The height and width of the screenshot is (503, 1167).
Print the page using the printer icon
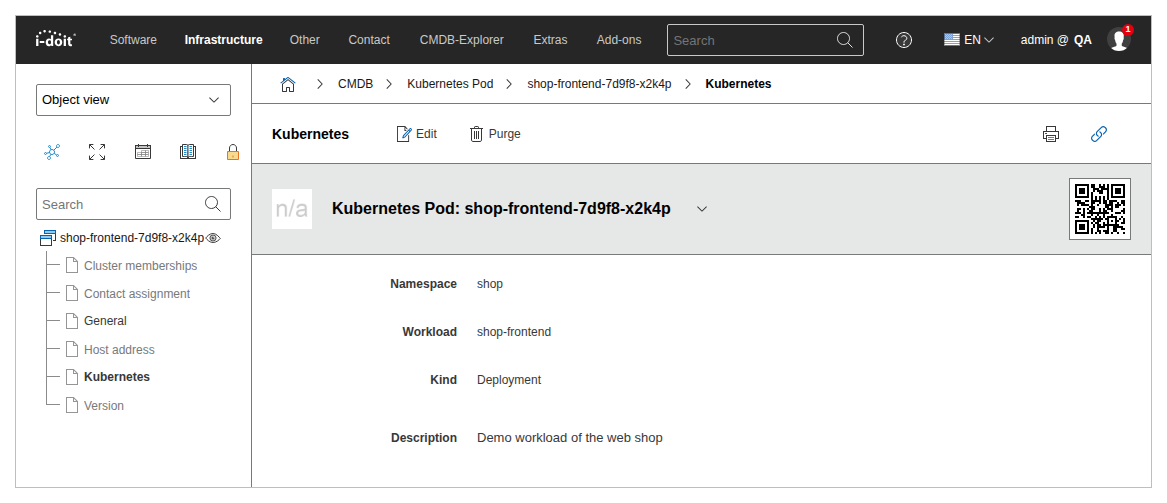(1051, 134)
